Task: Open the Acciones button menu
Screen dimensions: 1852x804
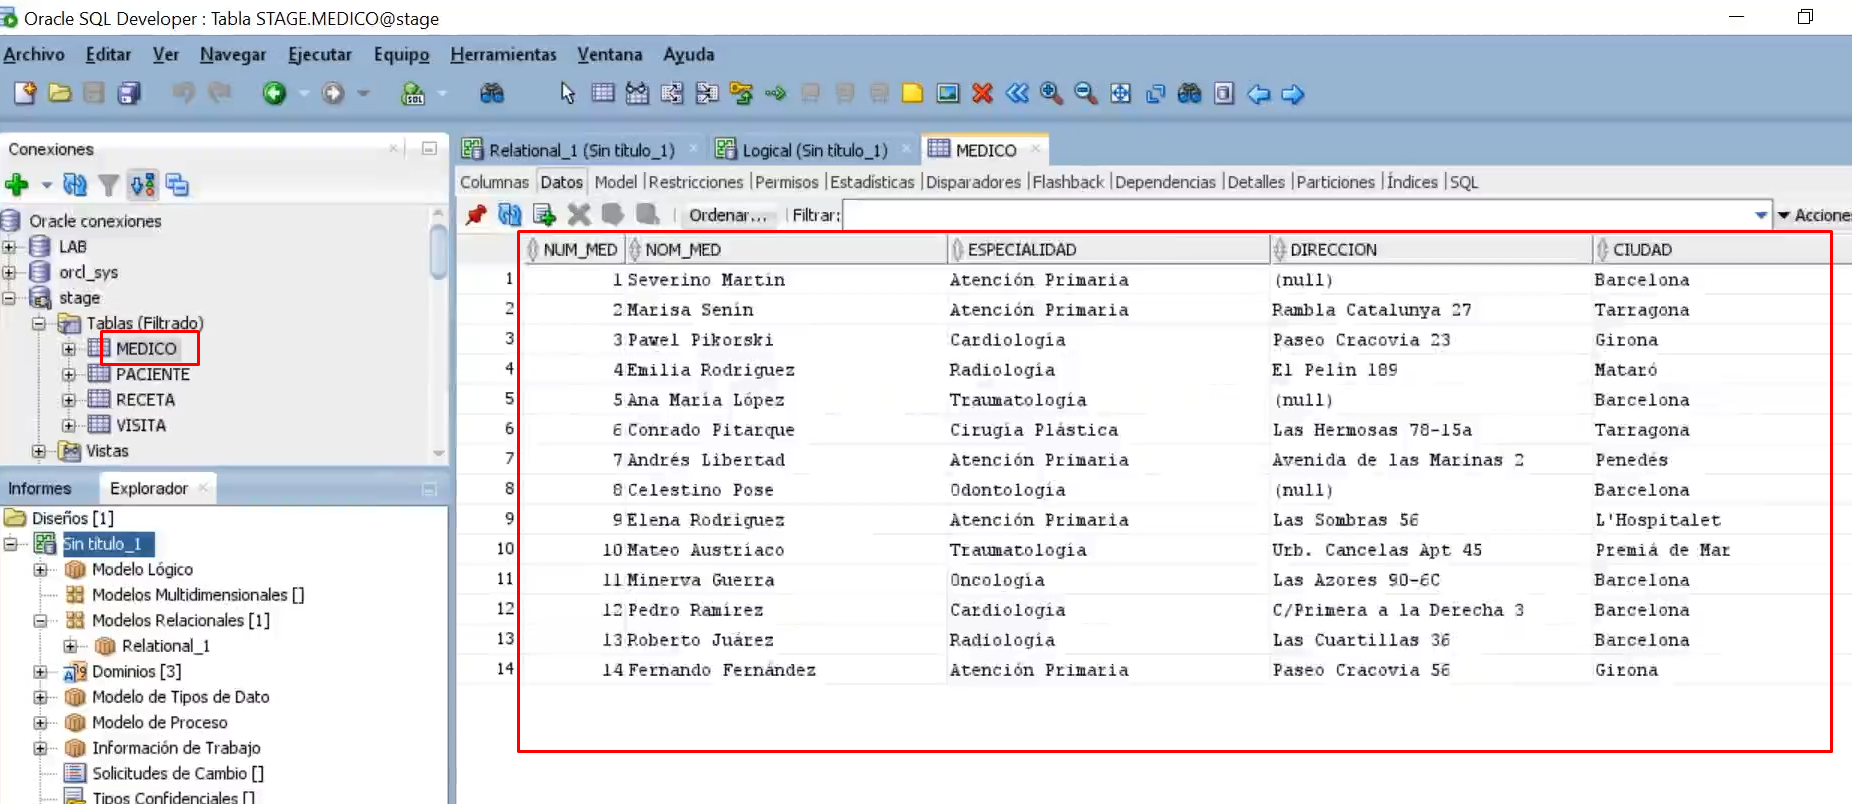Action: coord(1814,215)
